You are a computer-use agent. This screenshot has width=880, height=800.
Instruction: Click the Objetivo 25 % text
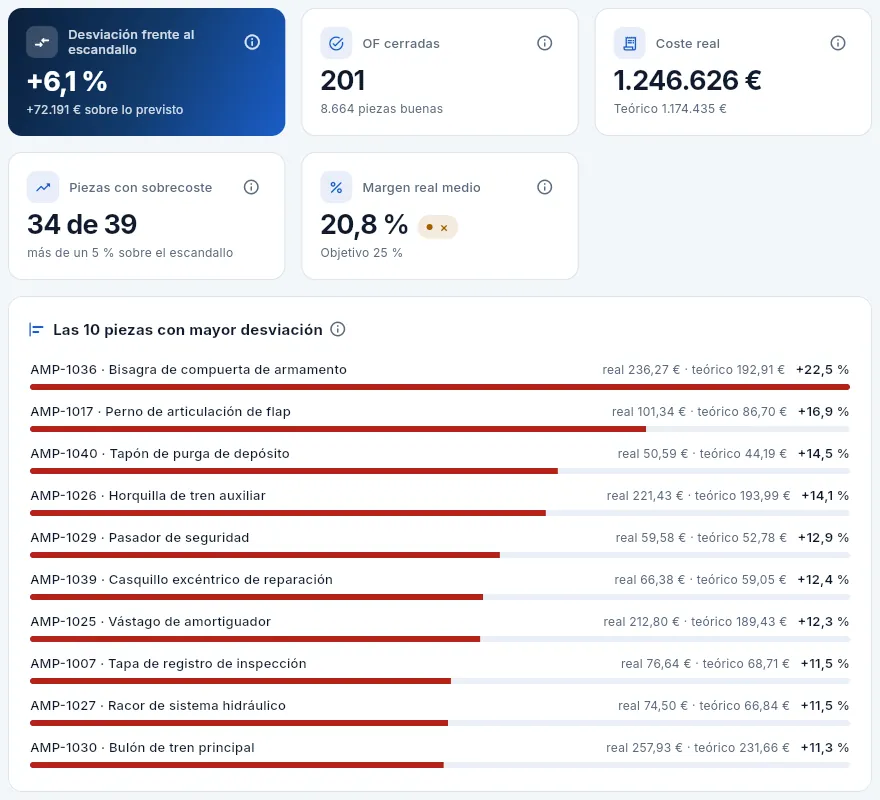coord(361,253)
